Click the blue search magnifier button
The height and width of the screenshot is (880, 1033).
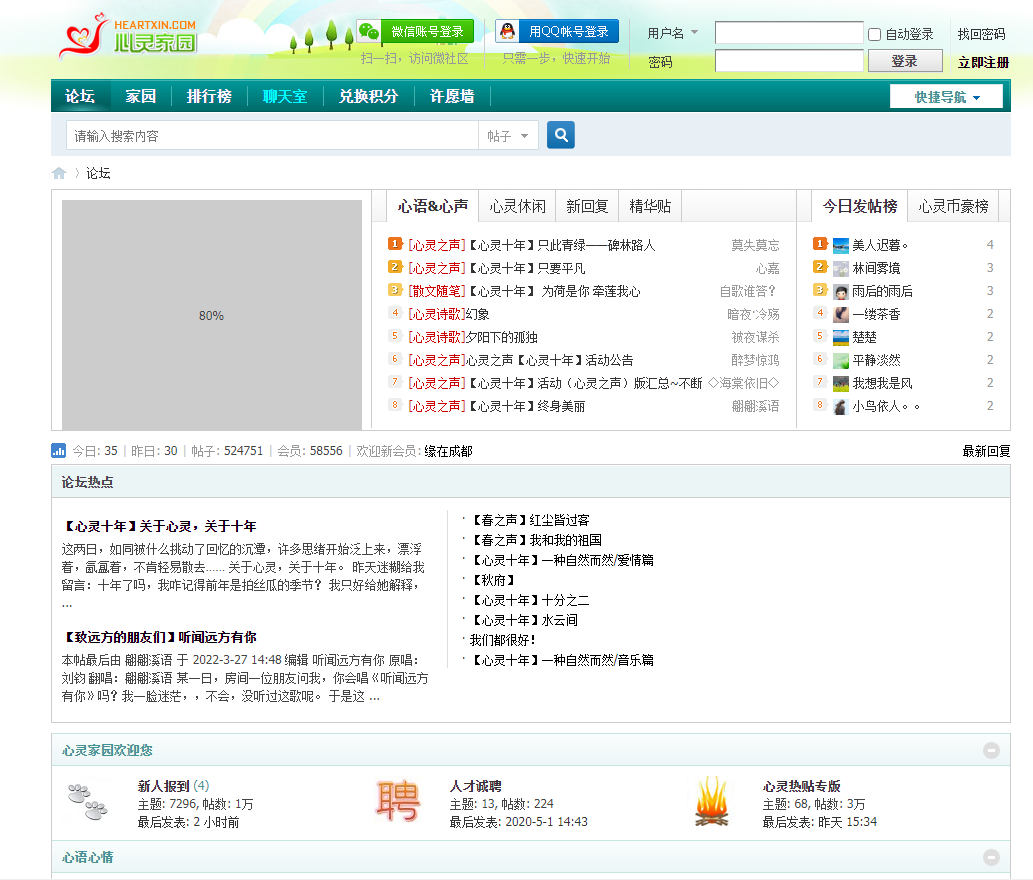(x=561, y=135)
